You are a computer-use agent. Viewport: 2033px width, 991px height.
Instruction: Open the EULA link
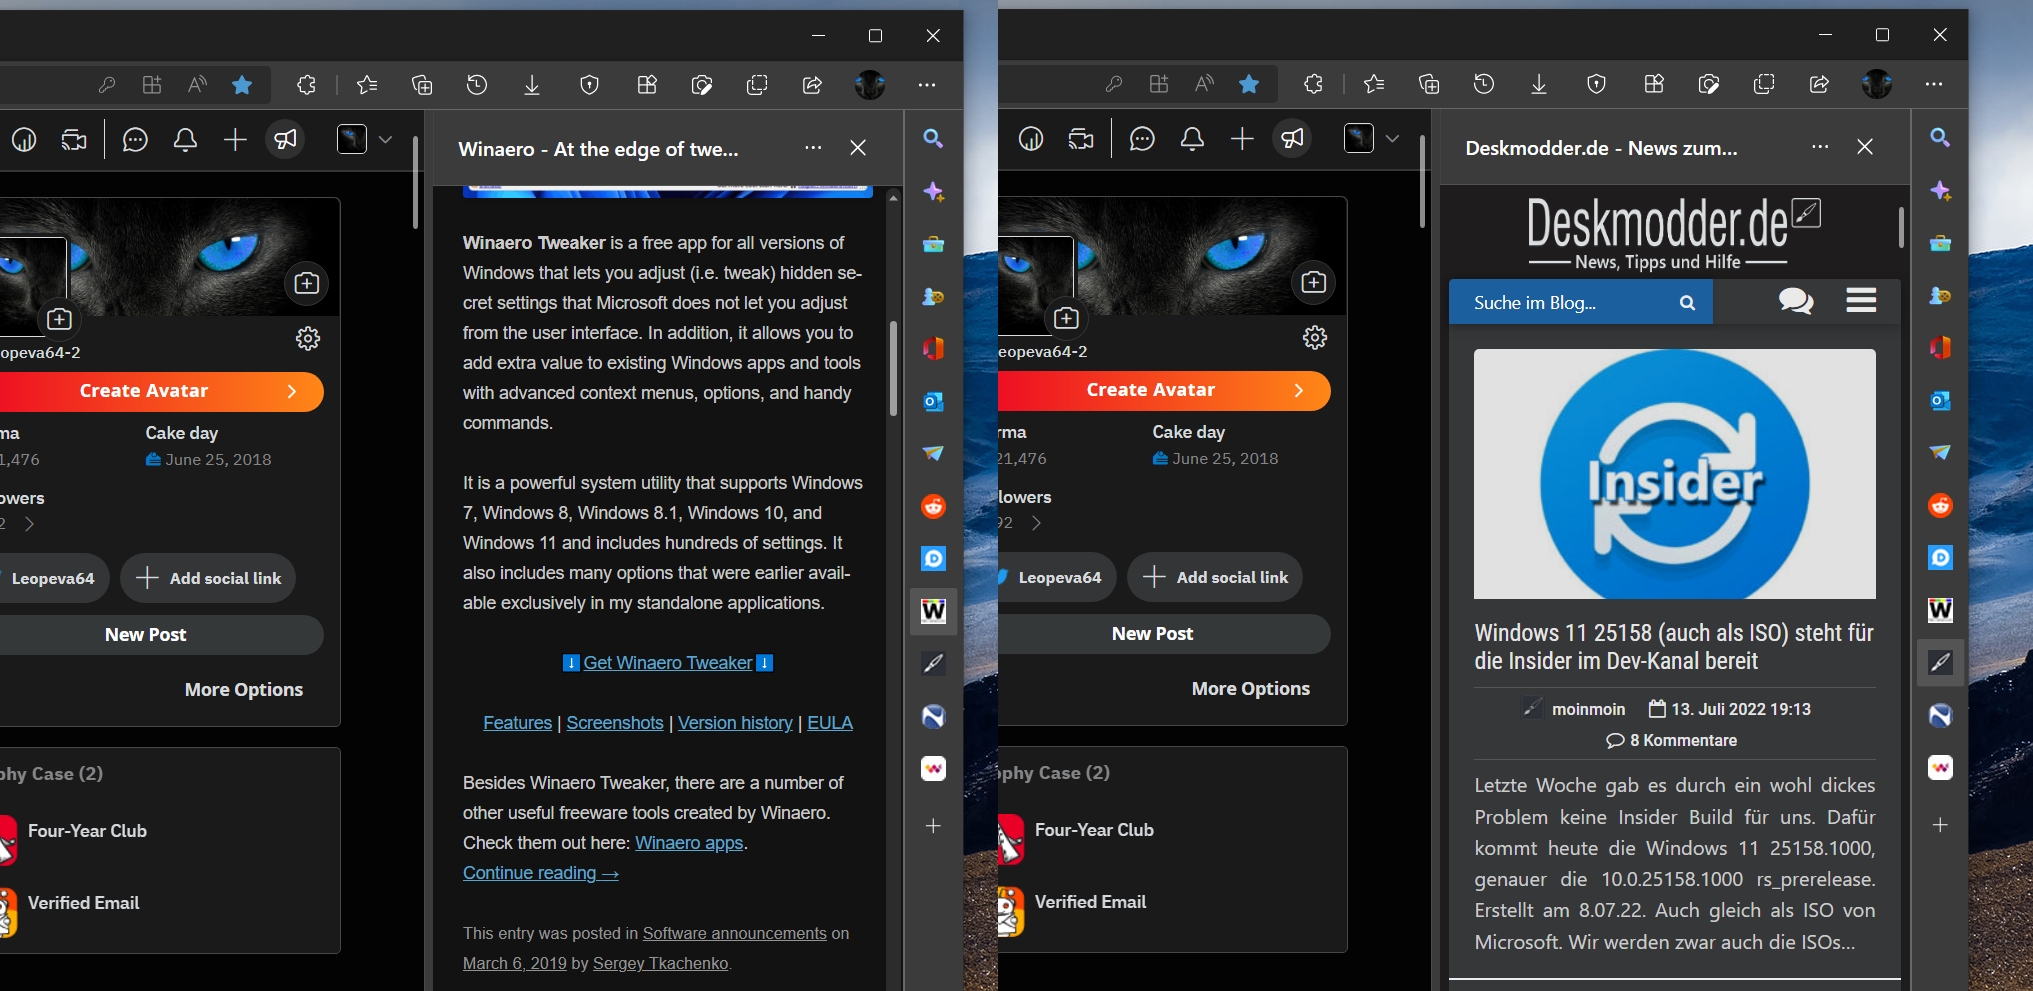830,723
